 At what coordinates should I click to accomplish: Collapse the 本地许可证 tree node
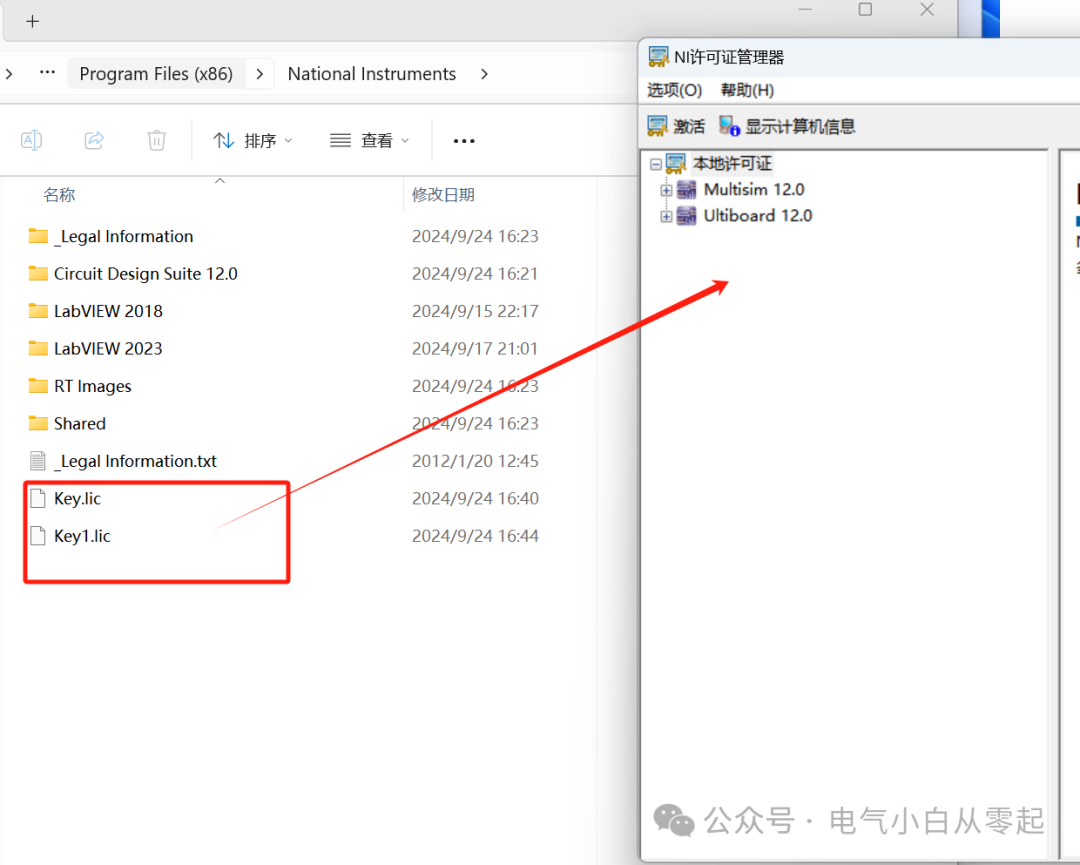click(x=656, y=164)
